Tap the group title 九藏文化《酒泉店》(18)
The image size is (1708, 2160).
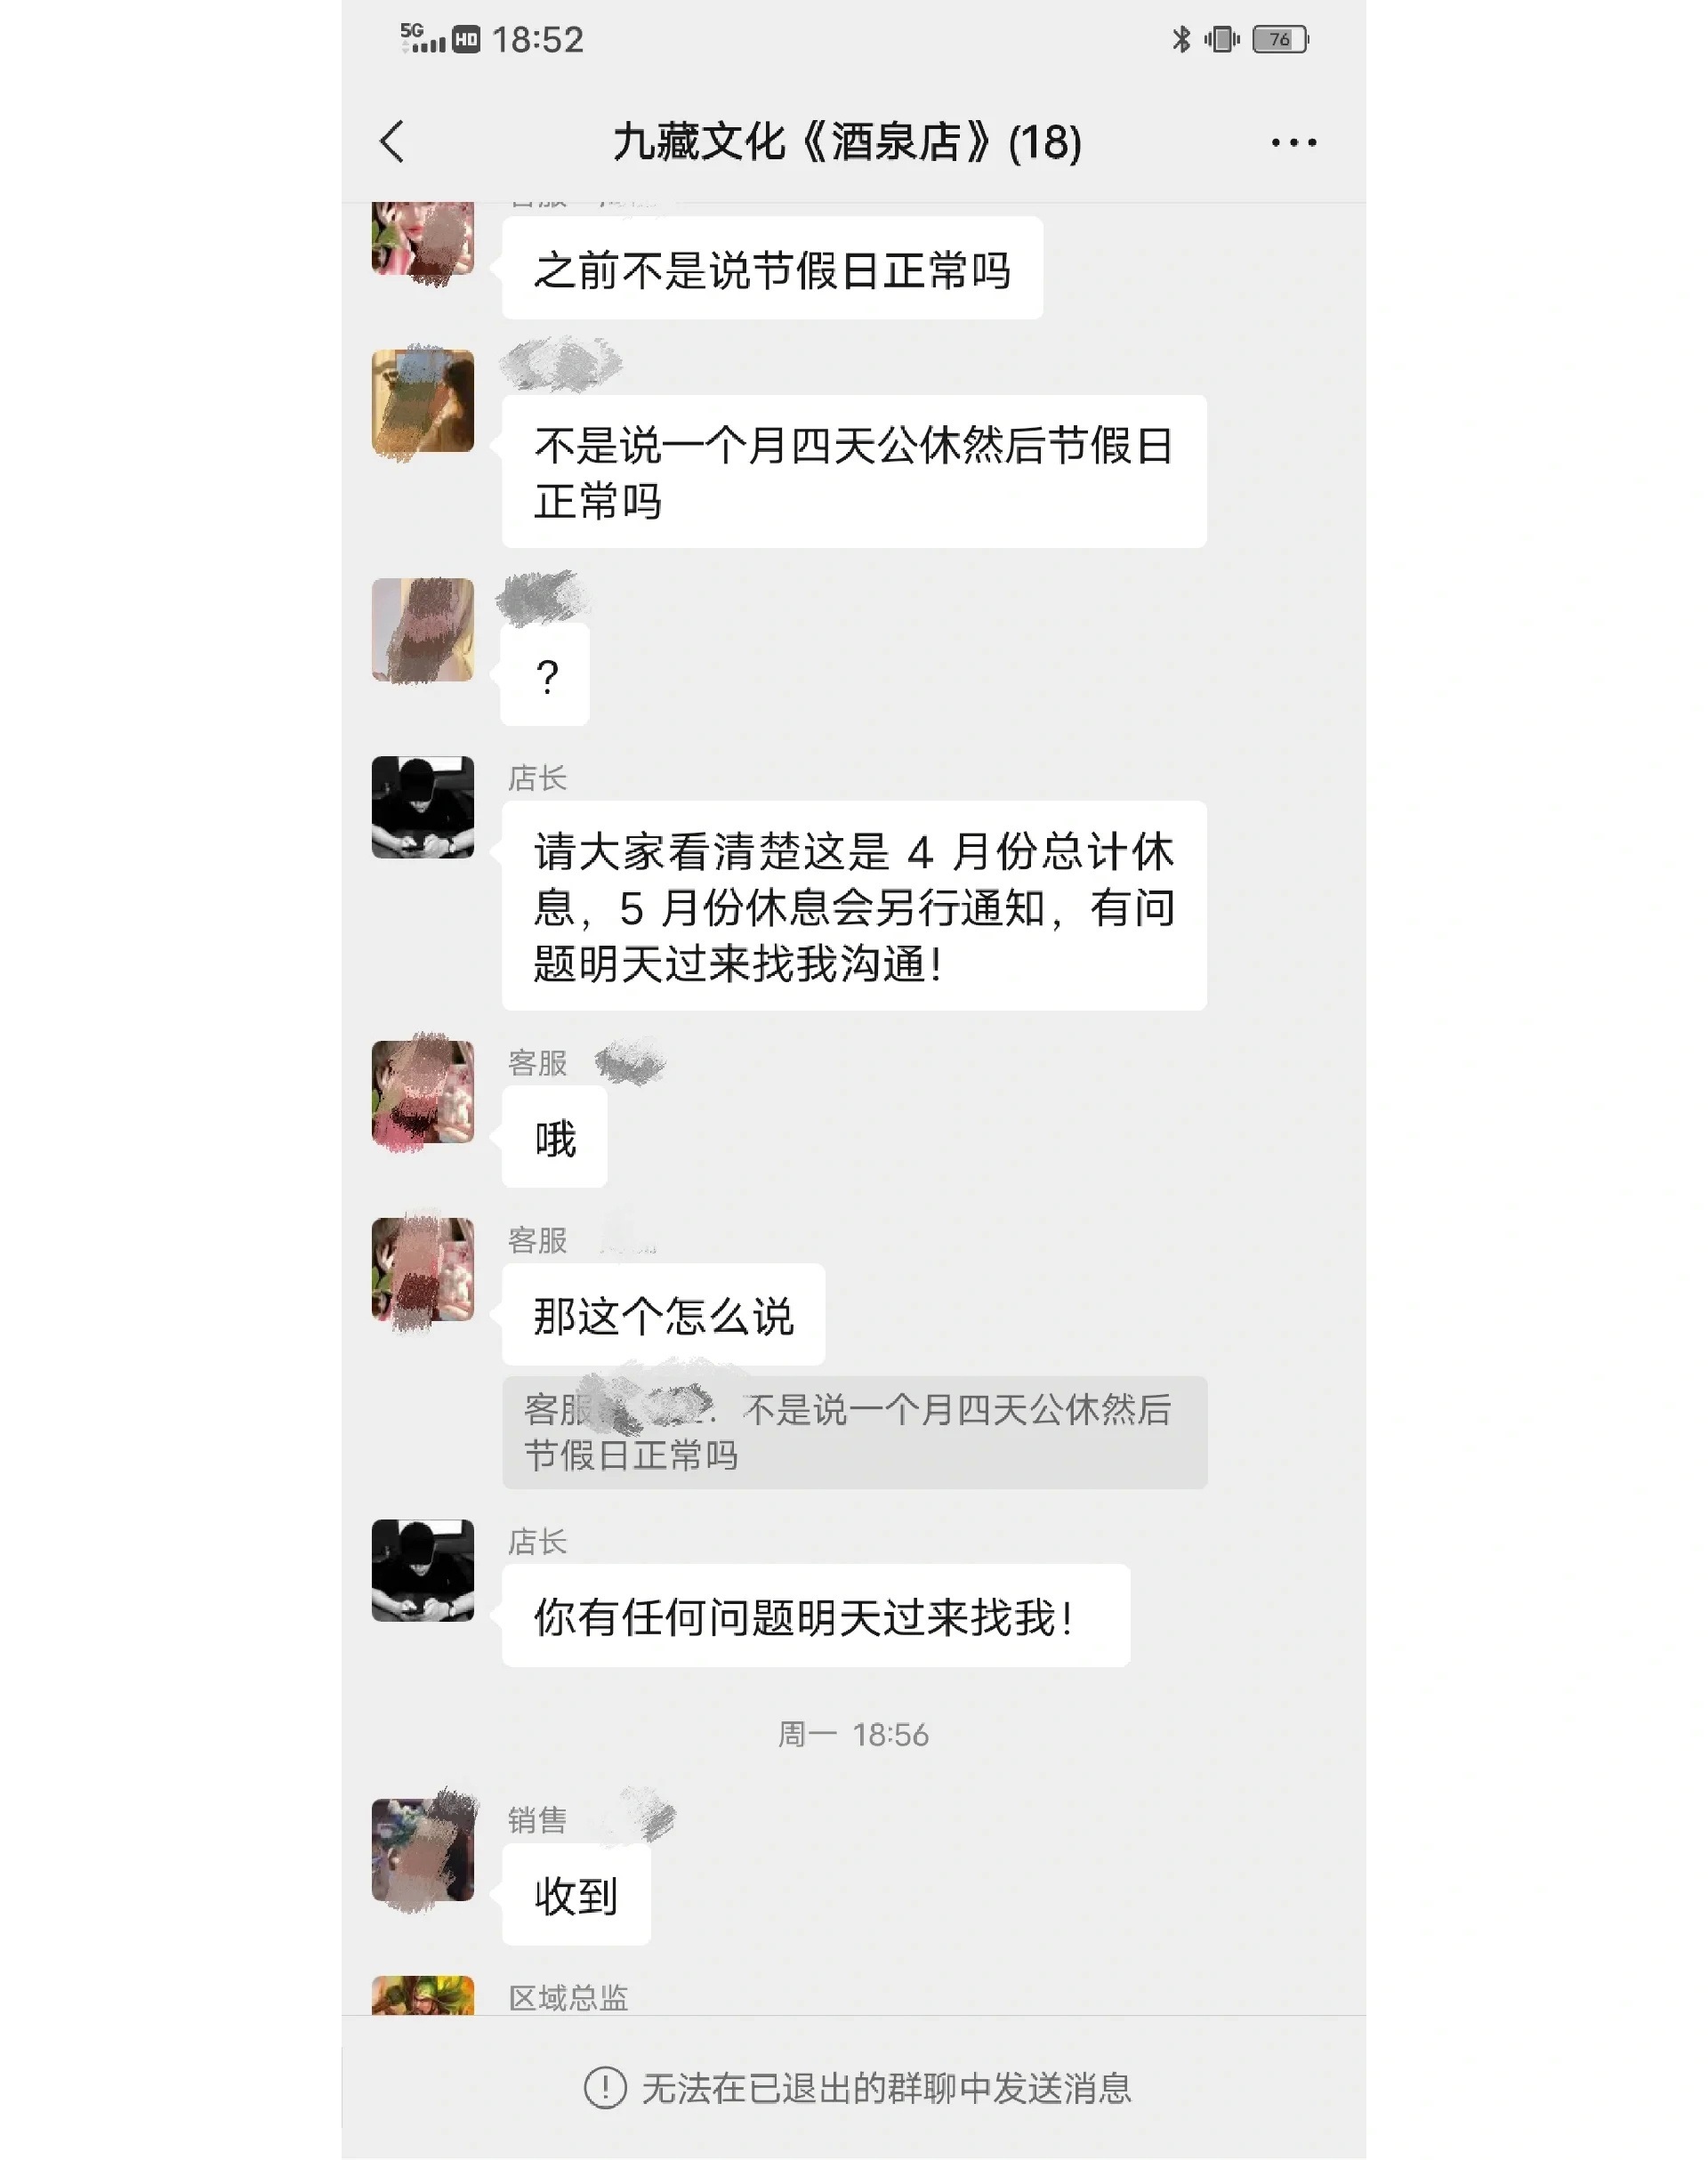coord(847,142)
